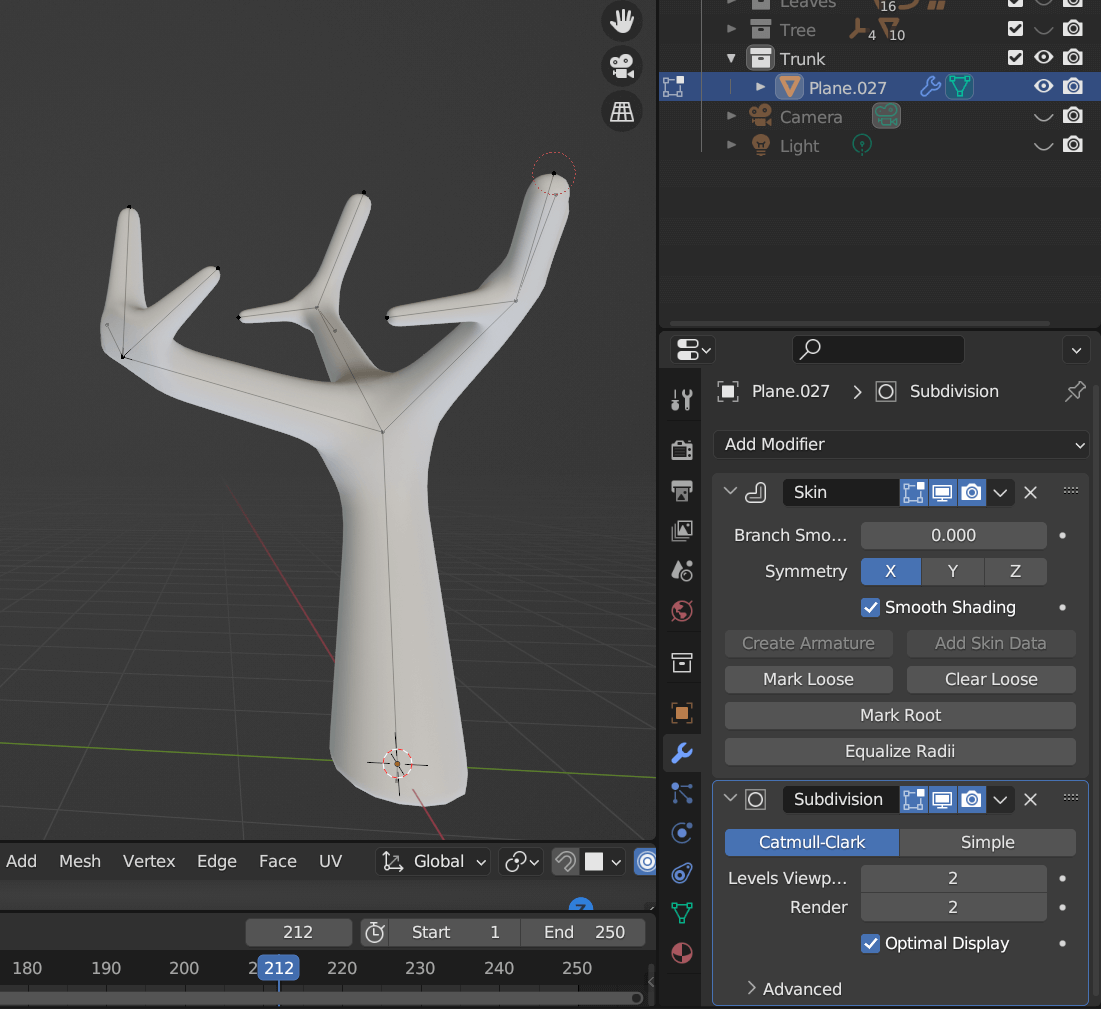This screenshot has width=1101, height=1009.
Task: Enable Z symmetry in Skin modifier
Action: (x=1015, y=572)
